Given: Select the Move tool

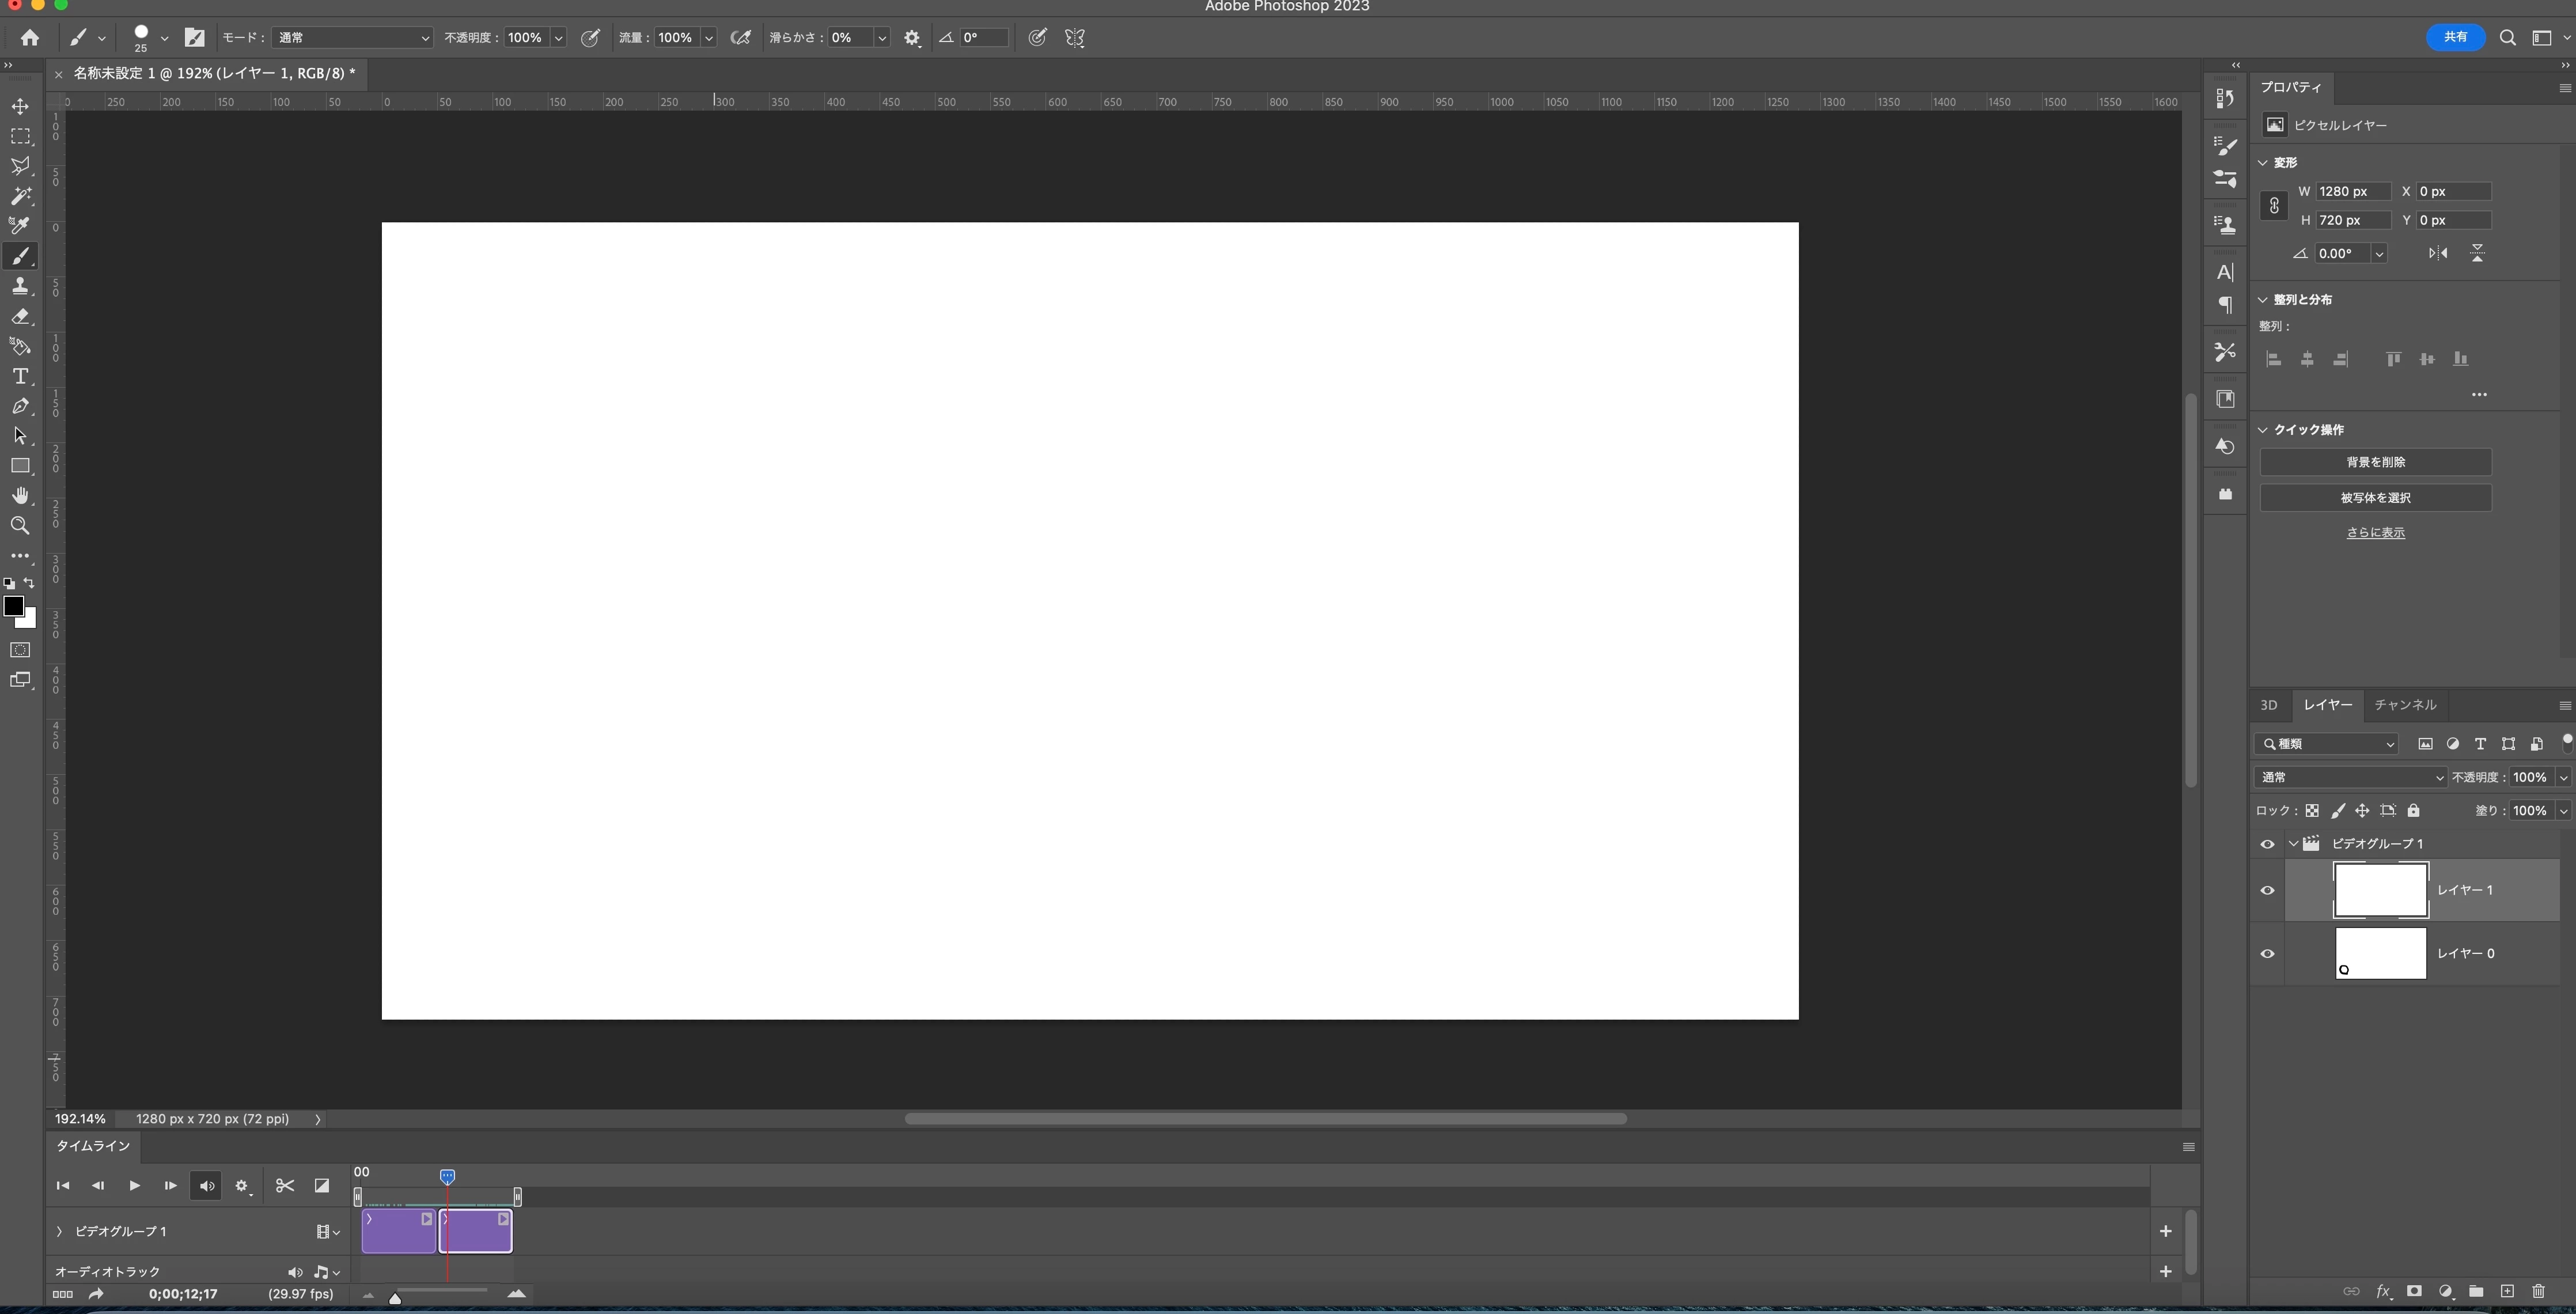Looking at the screenshot, I should click(20, 107).
